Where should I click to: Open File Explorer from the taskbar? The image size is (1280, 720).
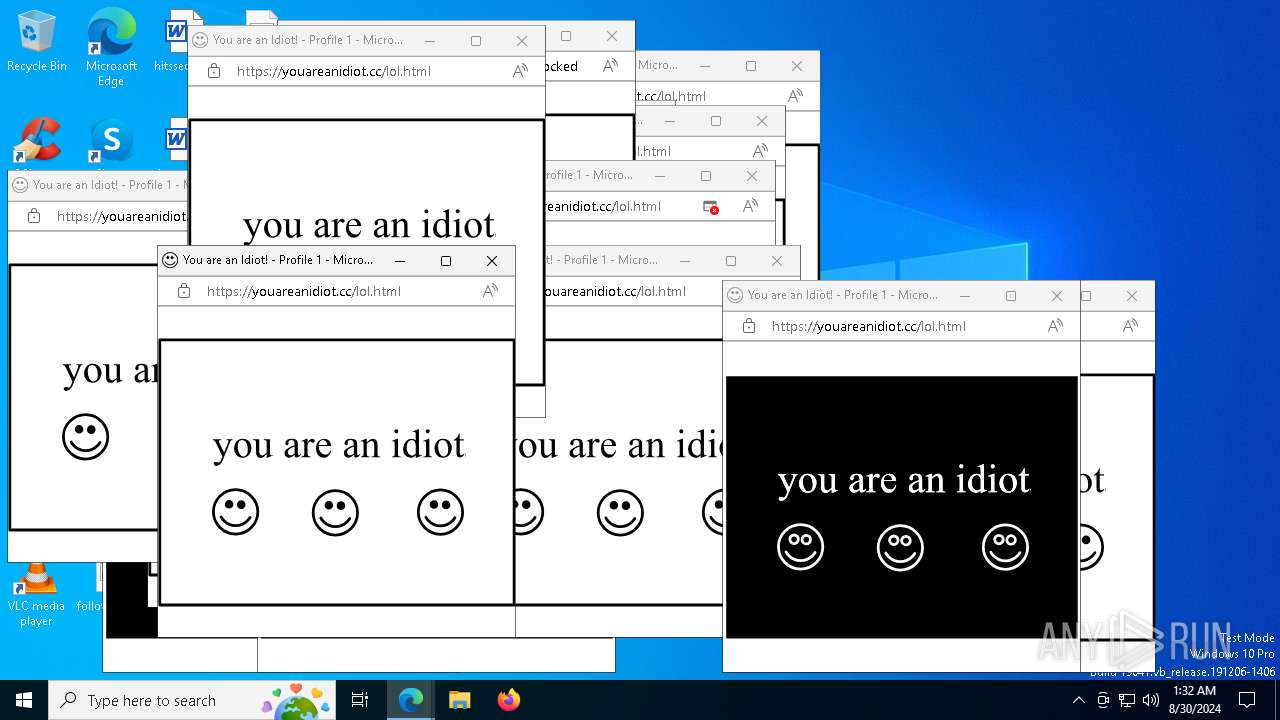459,700
